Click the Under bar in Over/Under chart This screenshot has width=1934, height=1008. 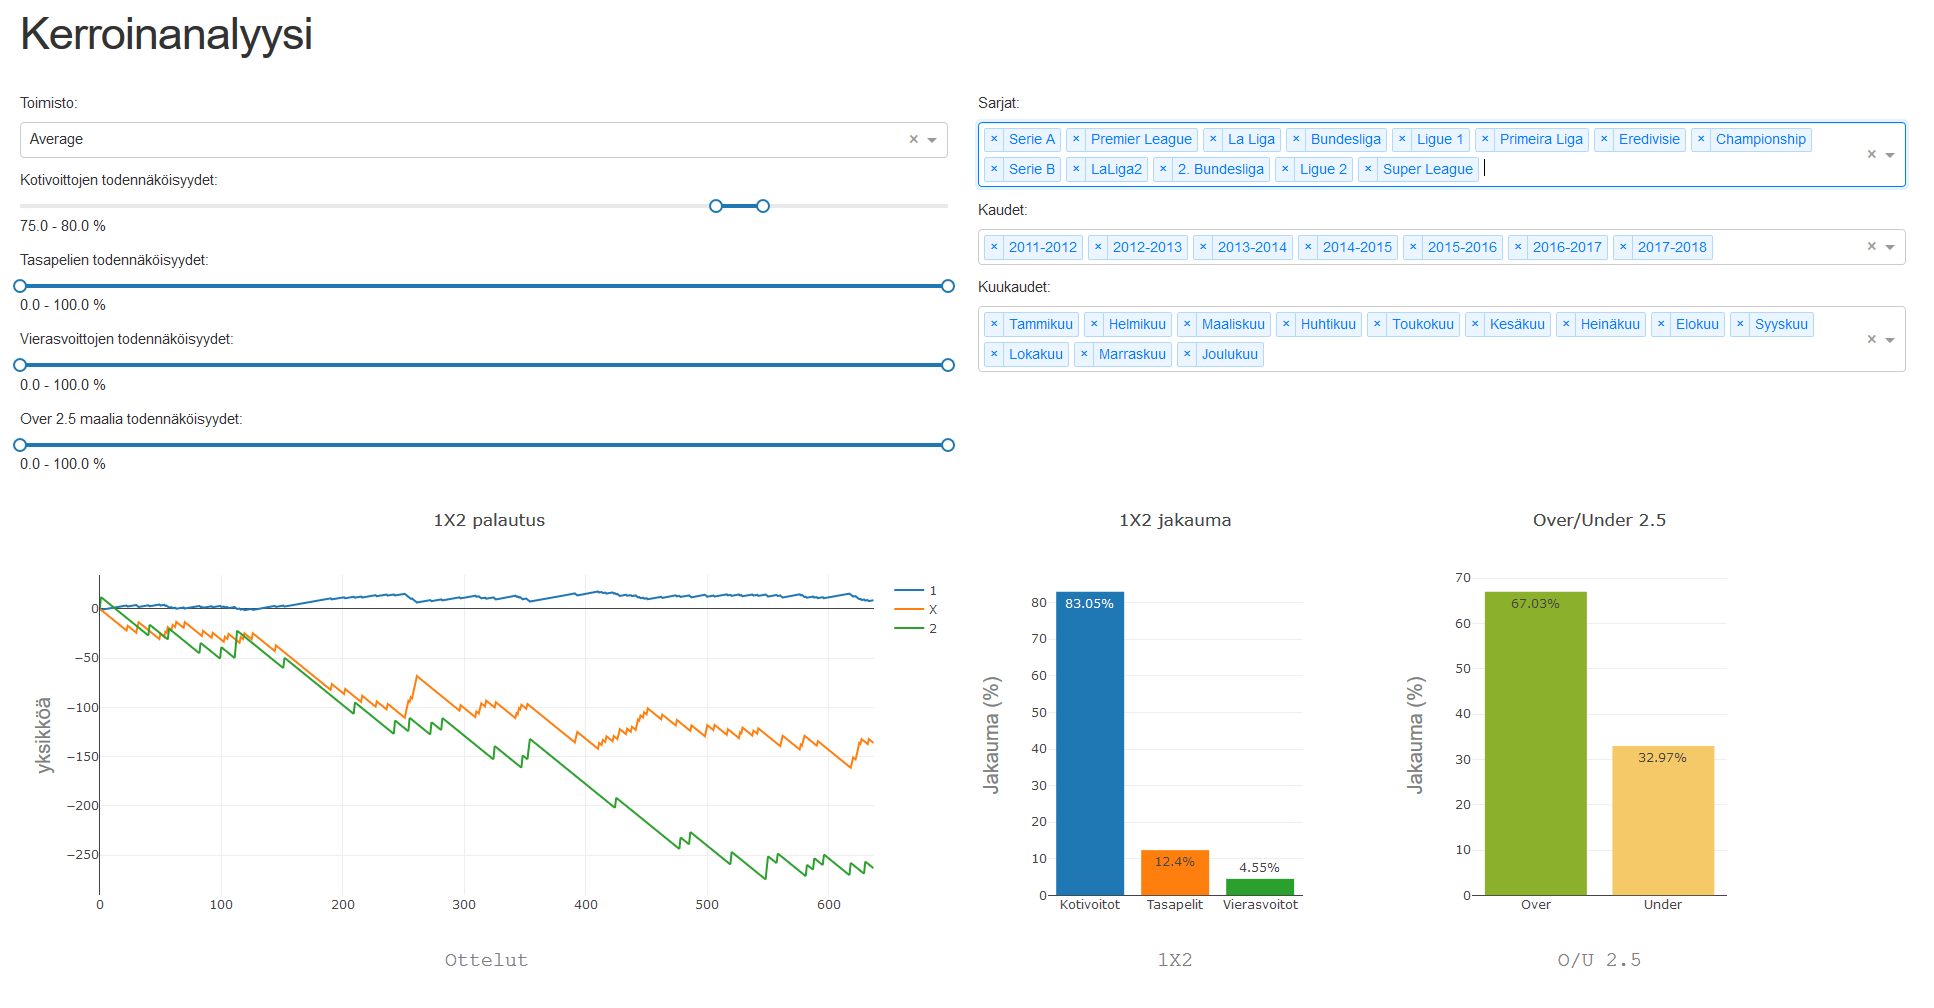1662,820
